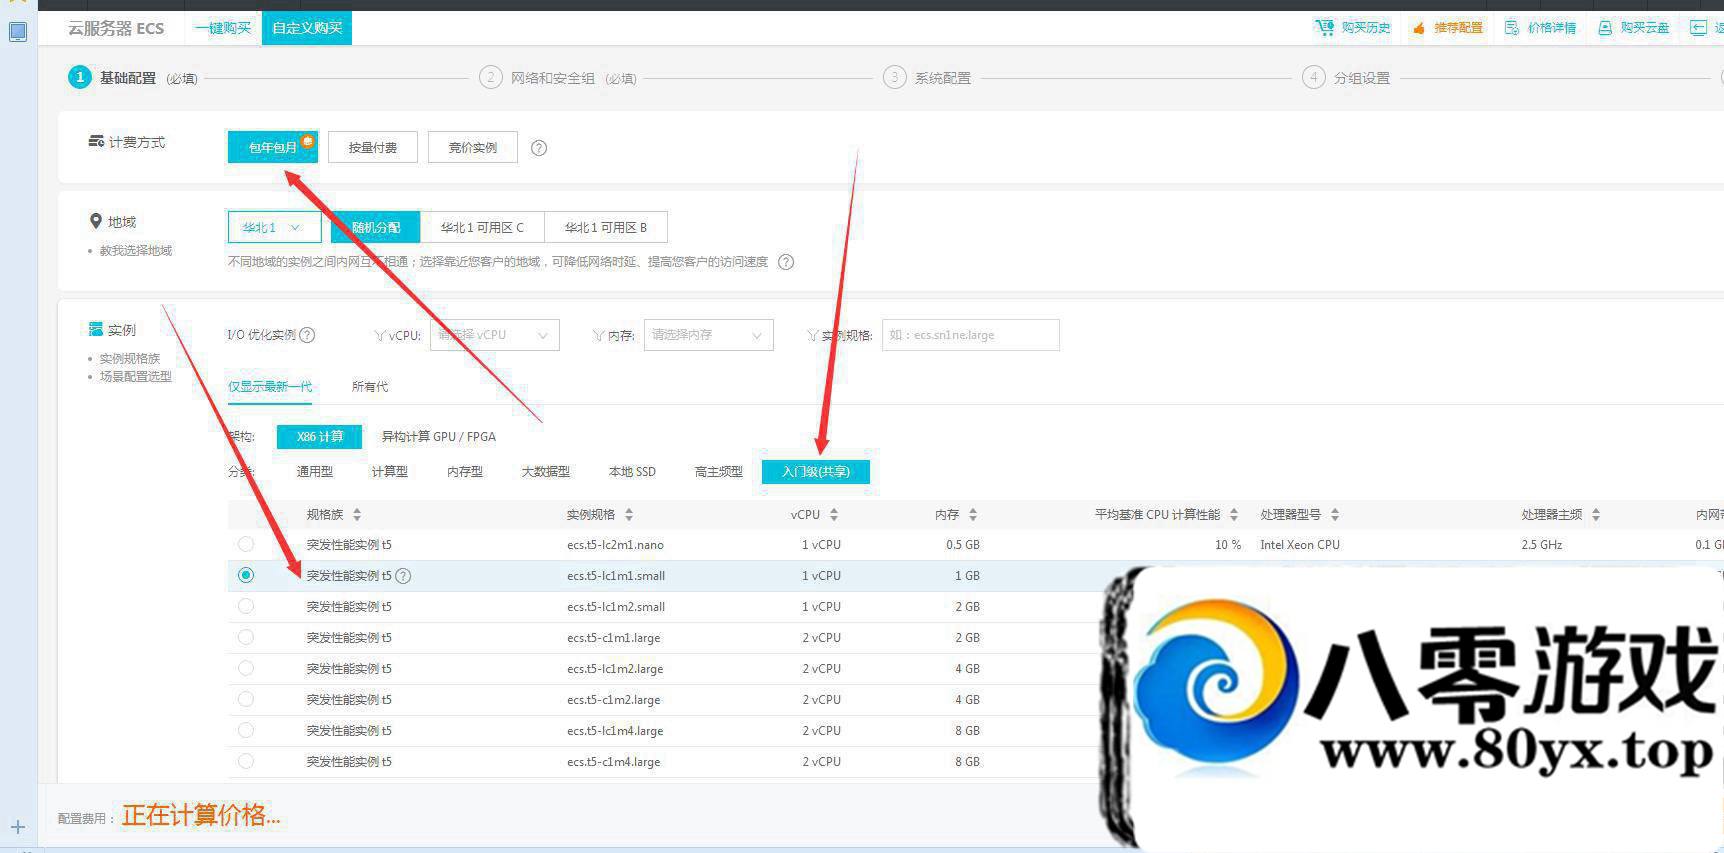Click the buy cloud disk (购买云盘) icon

pos(1604,28)
